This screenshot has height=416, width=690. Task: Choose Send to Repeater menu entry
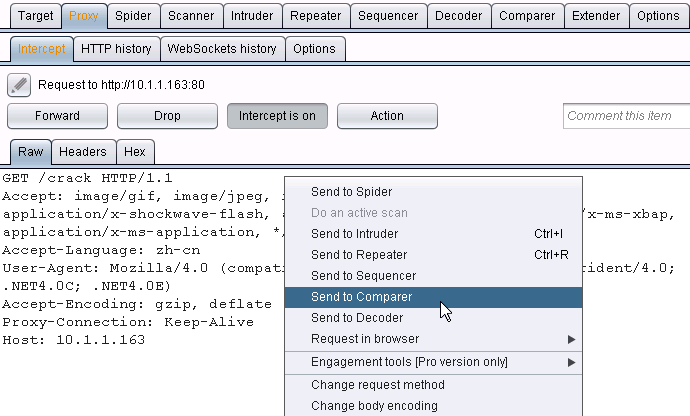[x=433, y=255]
